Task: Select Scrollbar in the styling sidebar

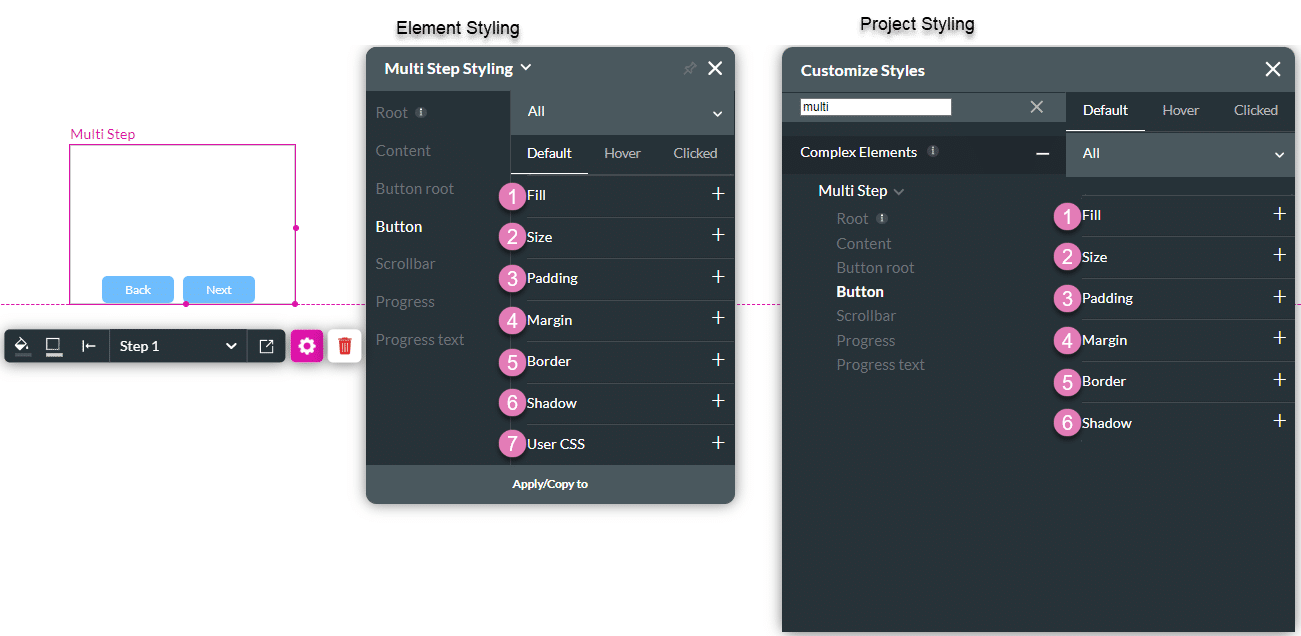Action: 404,263
